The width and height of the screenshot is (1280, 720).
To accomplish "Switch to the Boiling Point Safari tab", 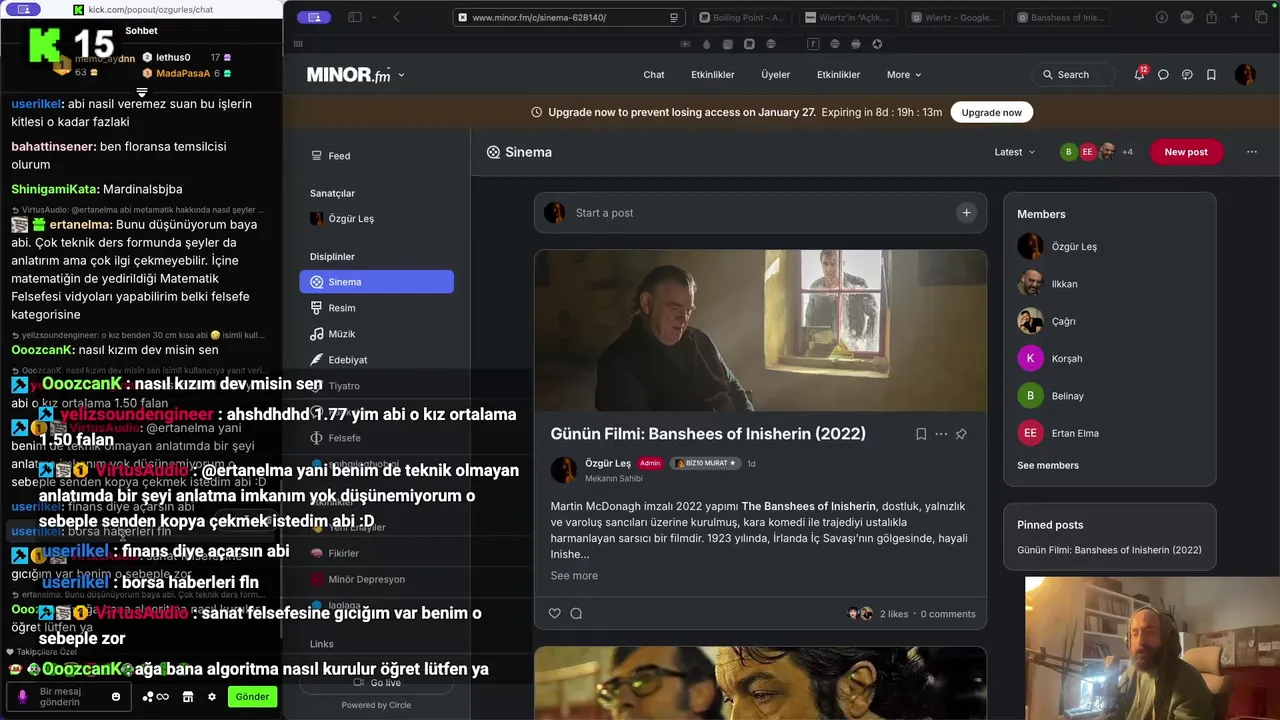I will click(x=741, y=17).
